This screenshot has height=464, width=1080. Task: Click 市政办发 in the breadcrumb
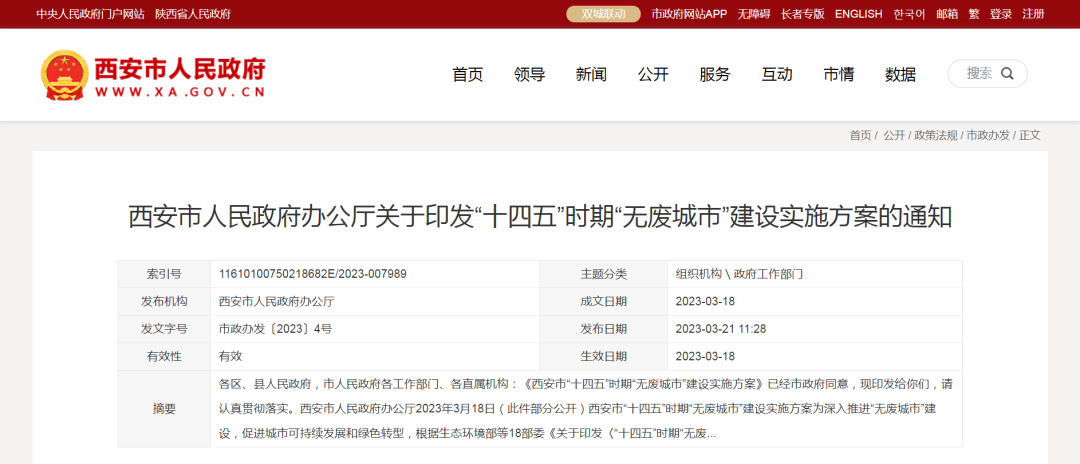988,136
